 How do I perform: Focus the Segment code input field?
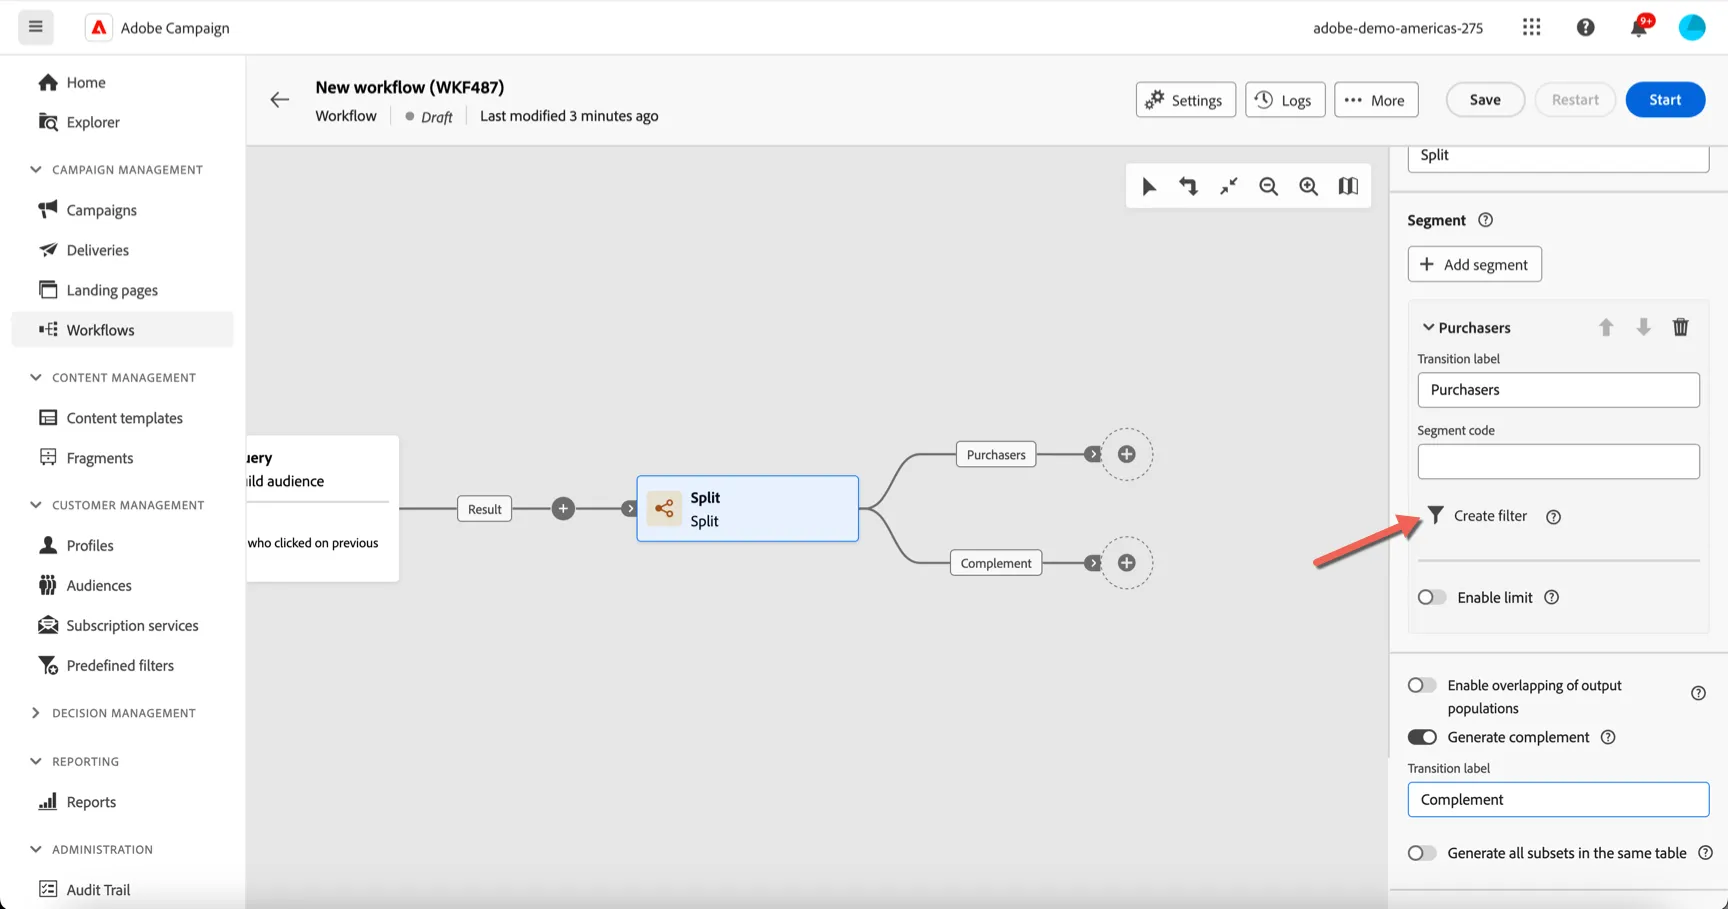coord(1558,461)
